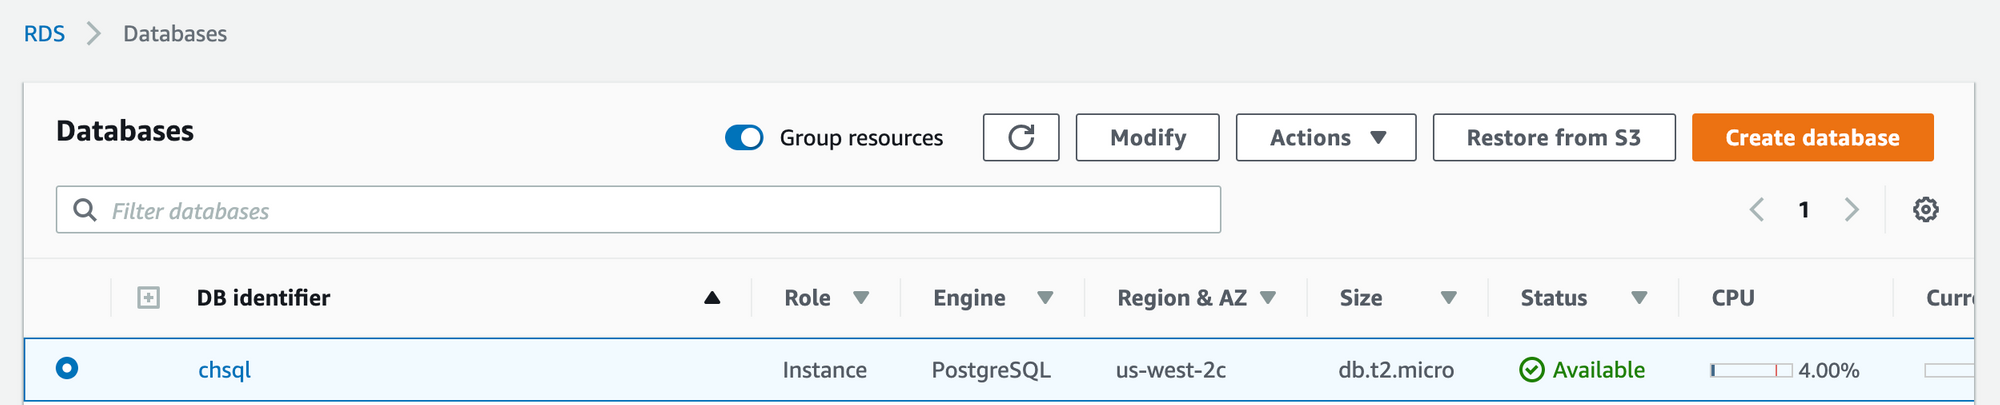Sort by Engine column arrow
The width and height of the screenshot is (2000, 405).
pyautogui.click(x=1045, y=298)
